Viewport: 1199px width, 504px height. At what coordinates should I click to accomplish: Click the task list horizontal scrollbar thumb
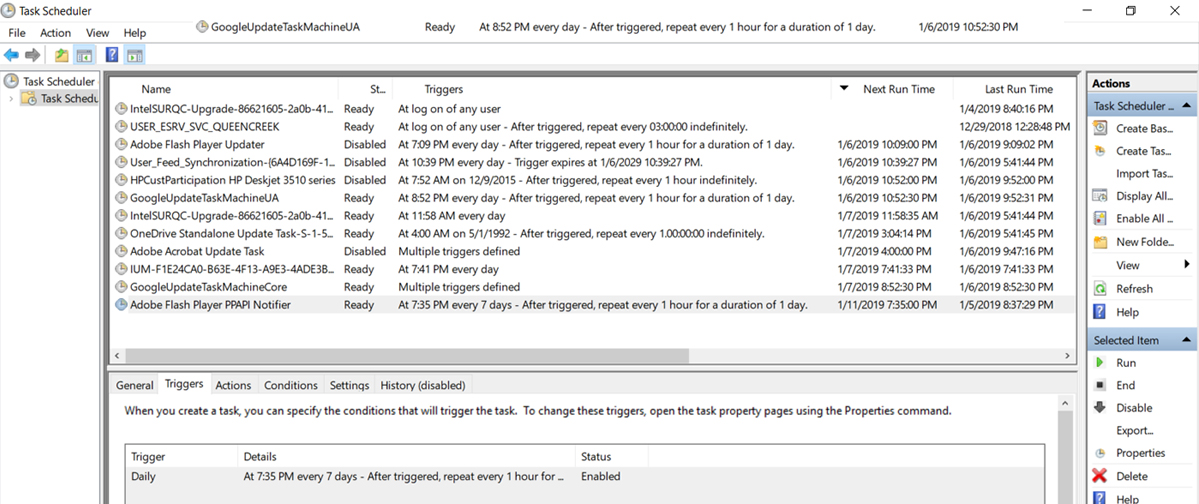point(407,356)
